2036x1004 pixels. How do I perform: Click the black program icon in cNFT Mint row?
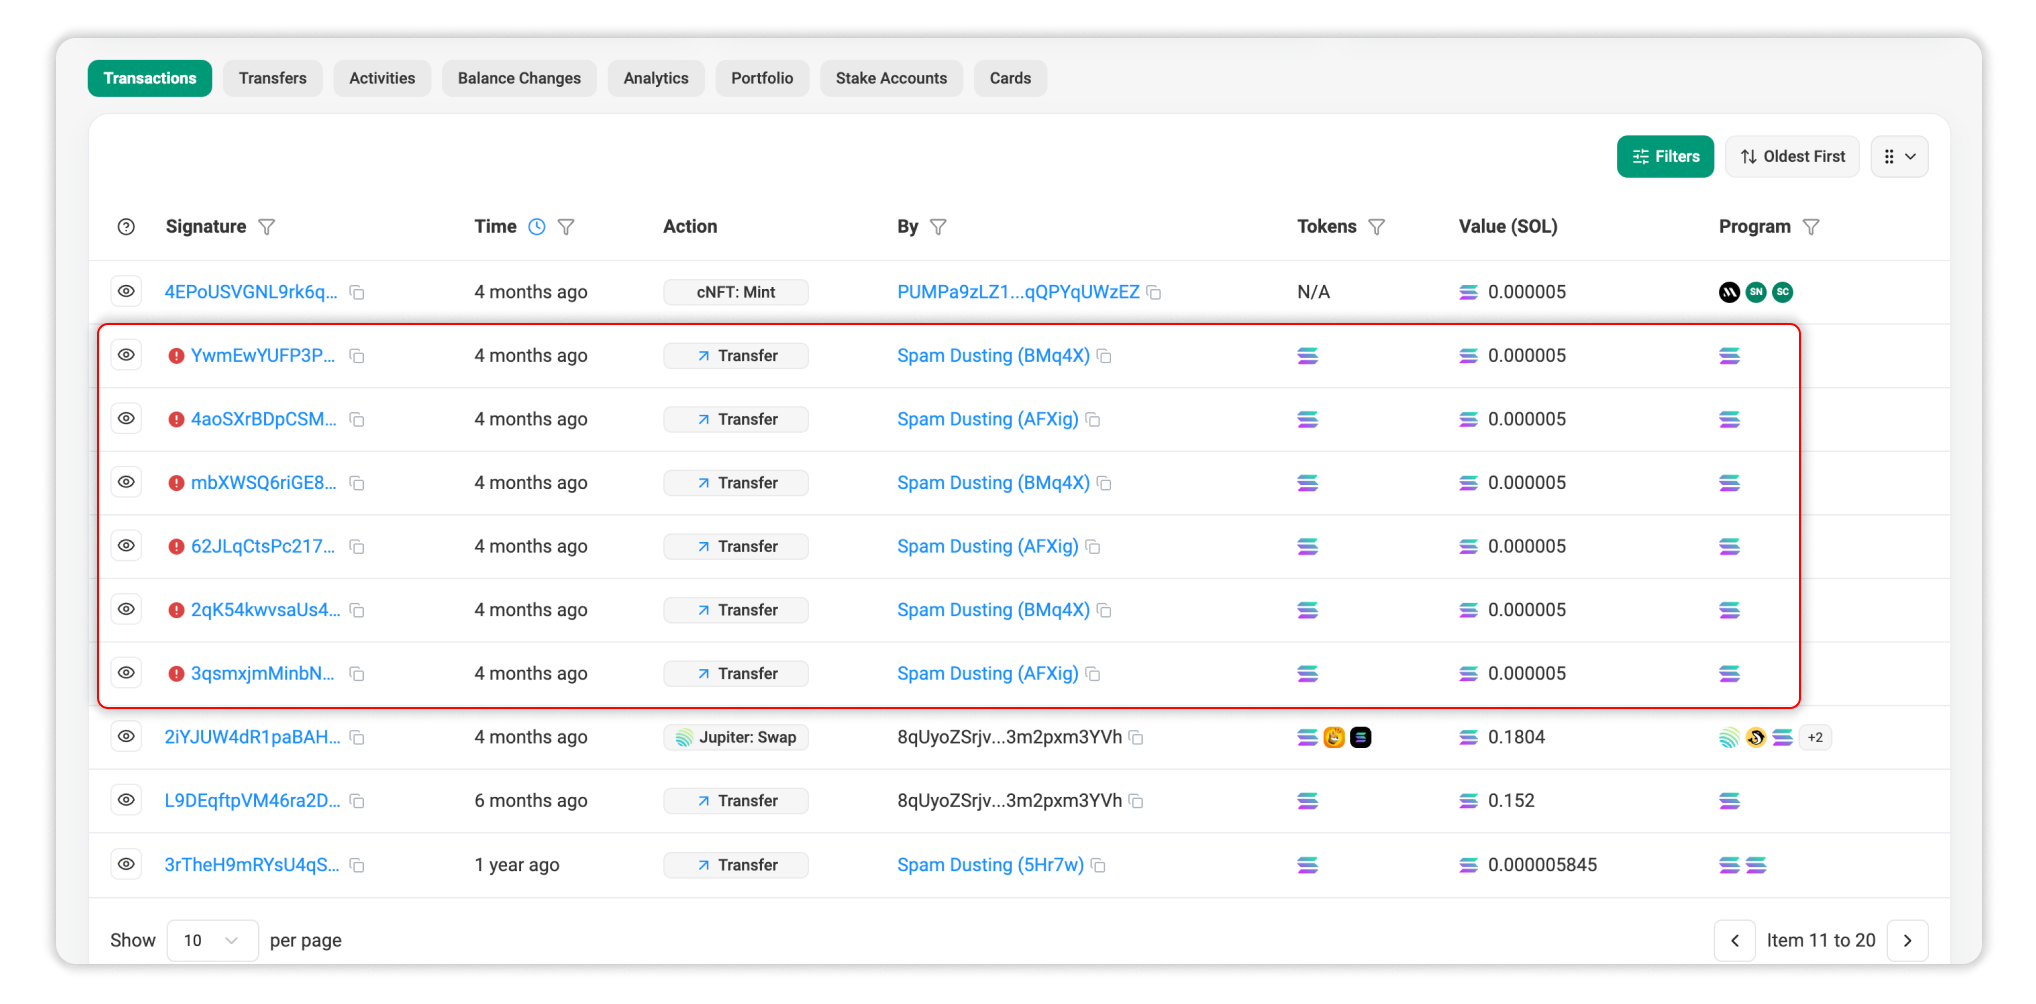1729,292
